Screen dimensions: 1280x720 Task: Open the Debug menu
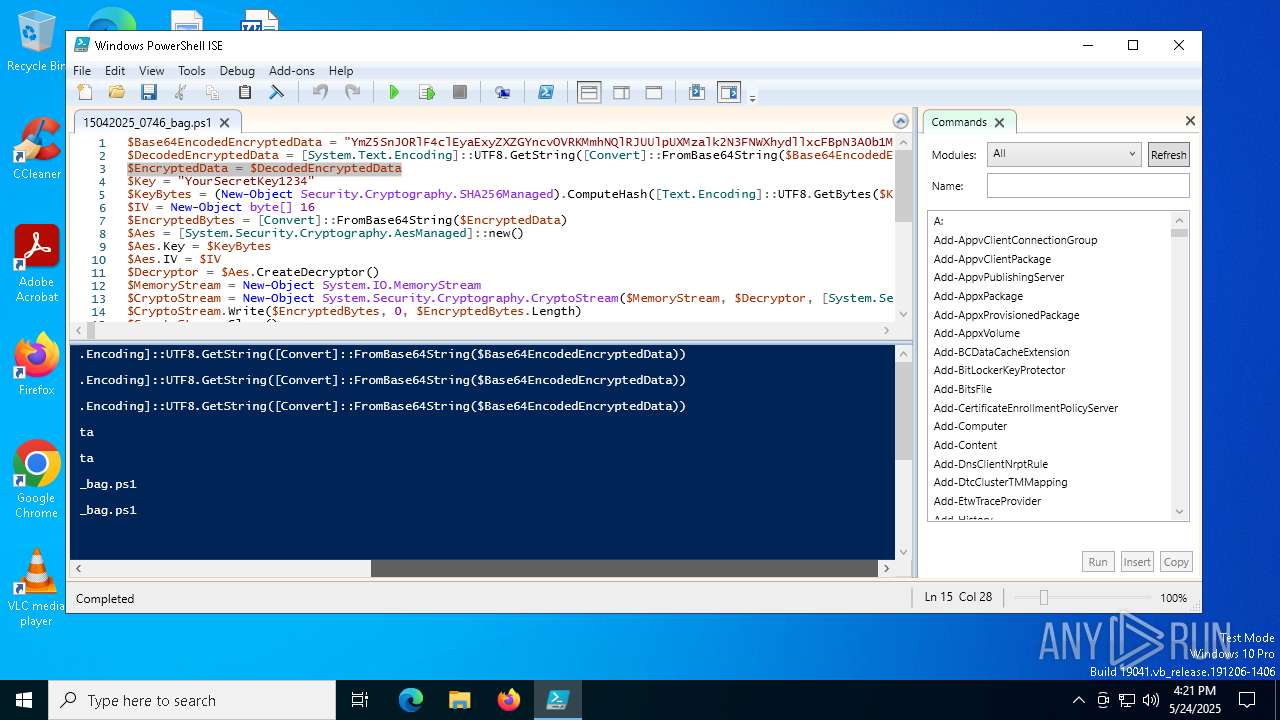pos(237,71)
